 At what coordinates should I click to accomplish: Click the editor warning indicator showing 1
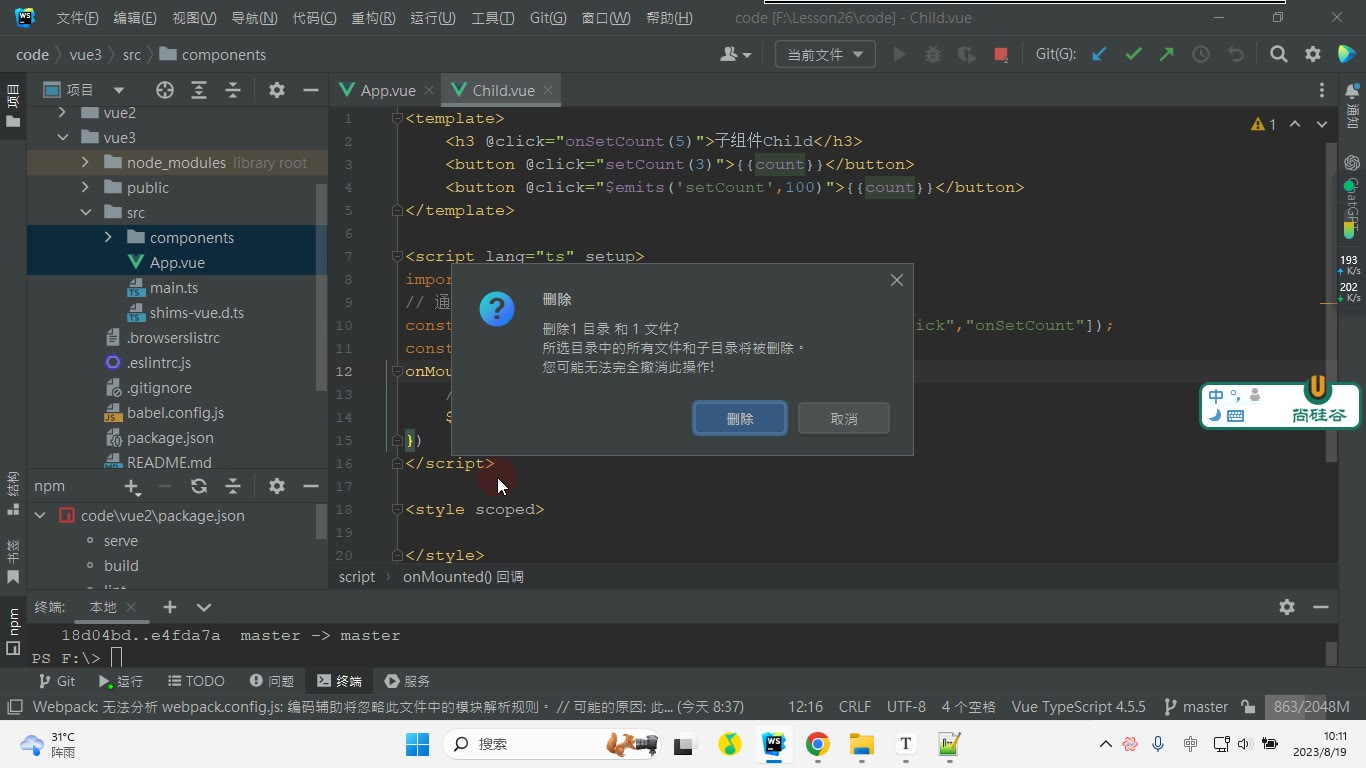click(1263, 125)
